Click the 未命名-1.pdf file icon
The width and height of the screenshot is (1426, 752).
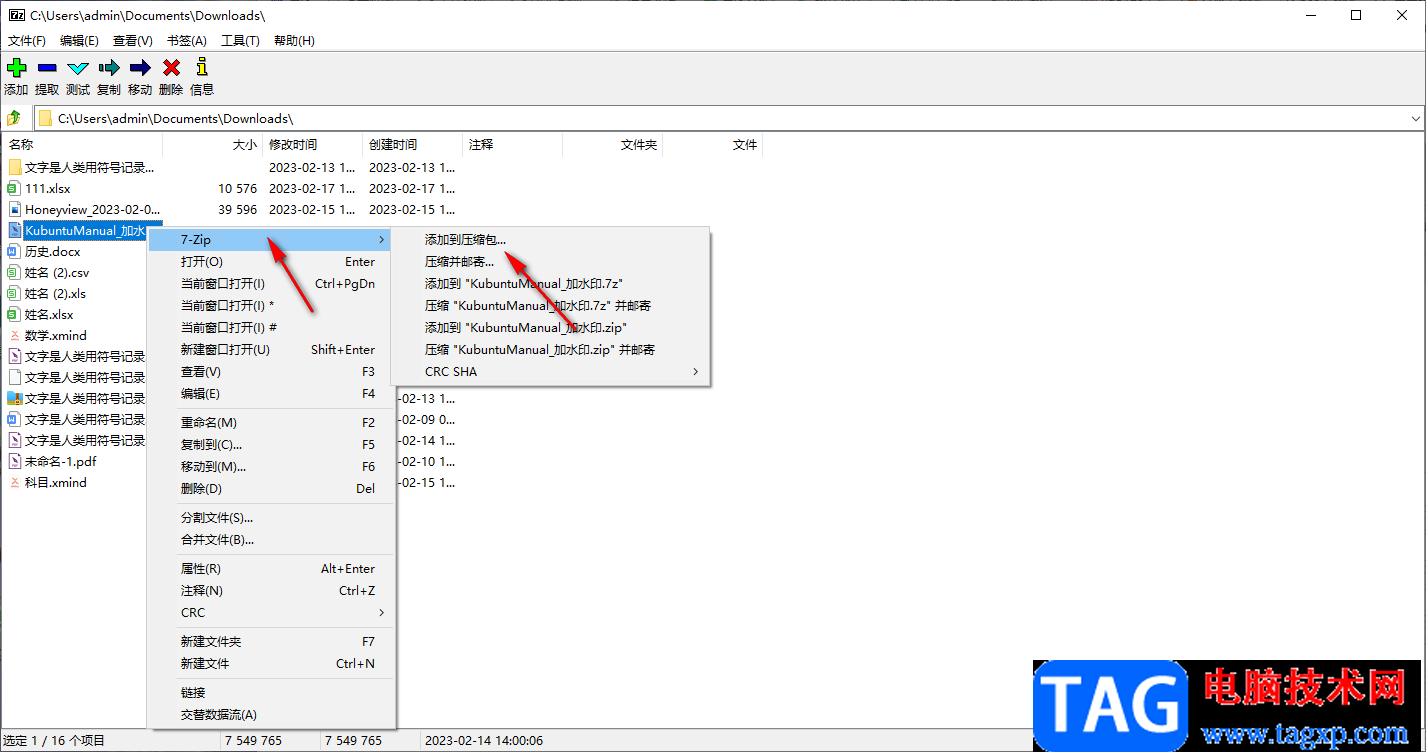(14, 461)
